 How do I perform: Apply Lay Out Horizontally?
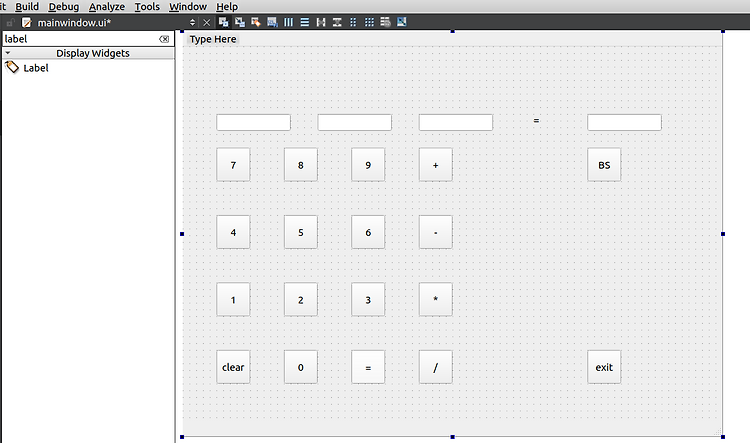288,22
